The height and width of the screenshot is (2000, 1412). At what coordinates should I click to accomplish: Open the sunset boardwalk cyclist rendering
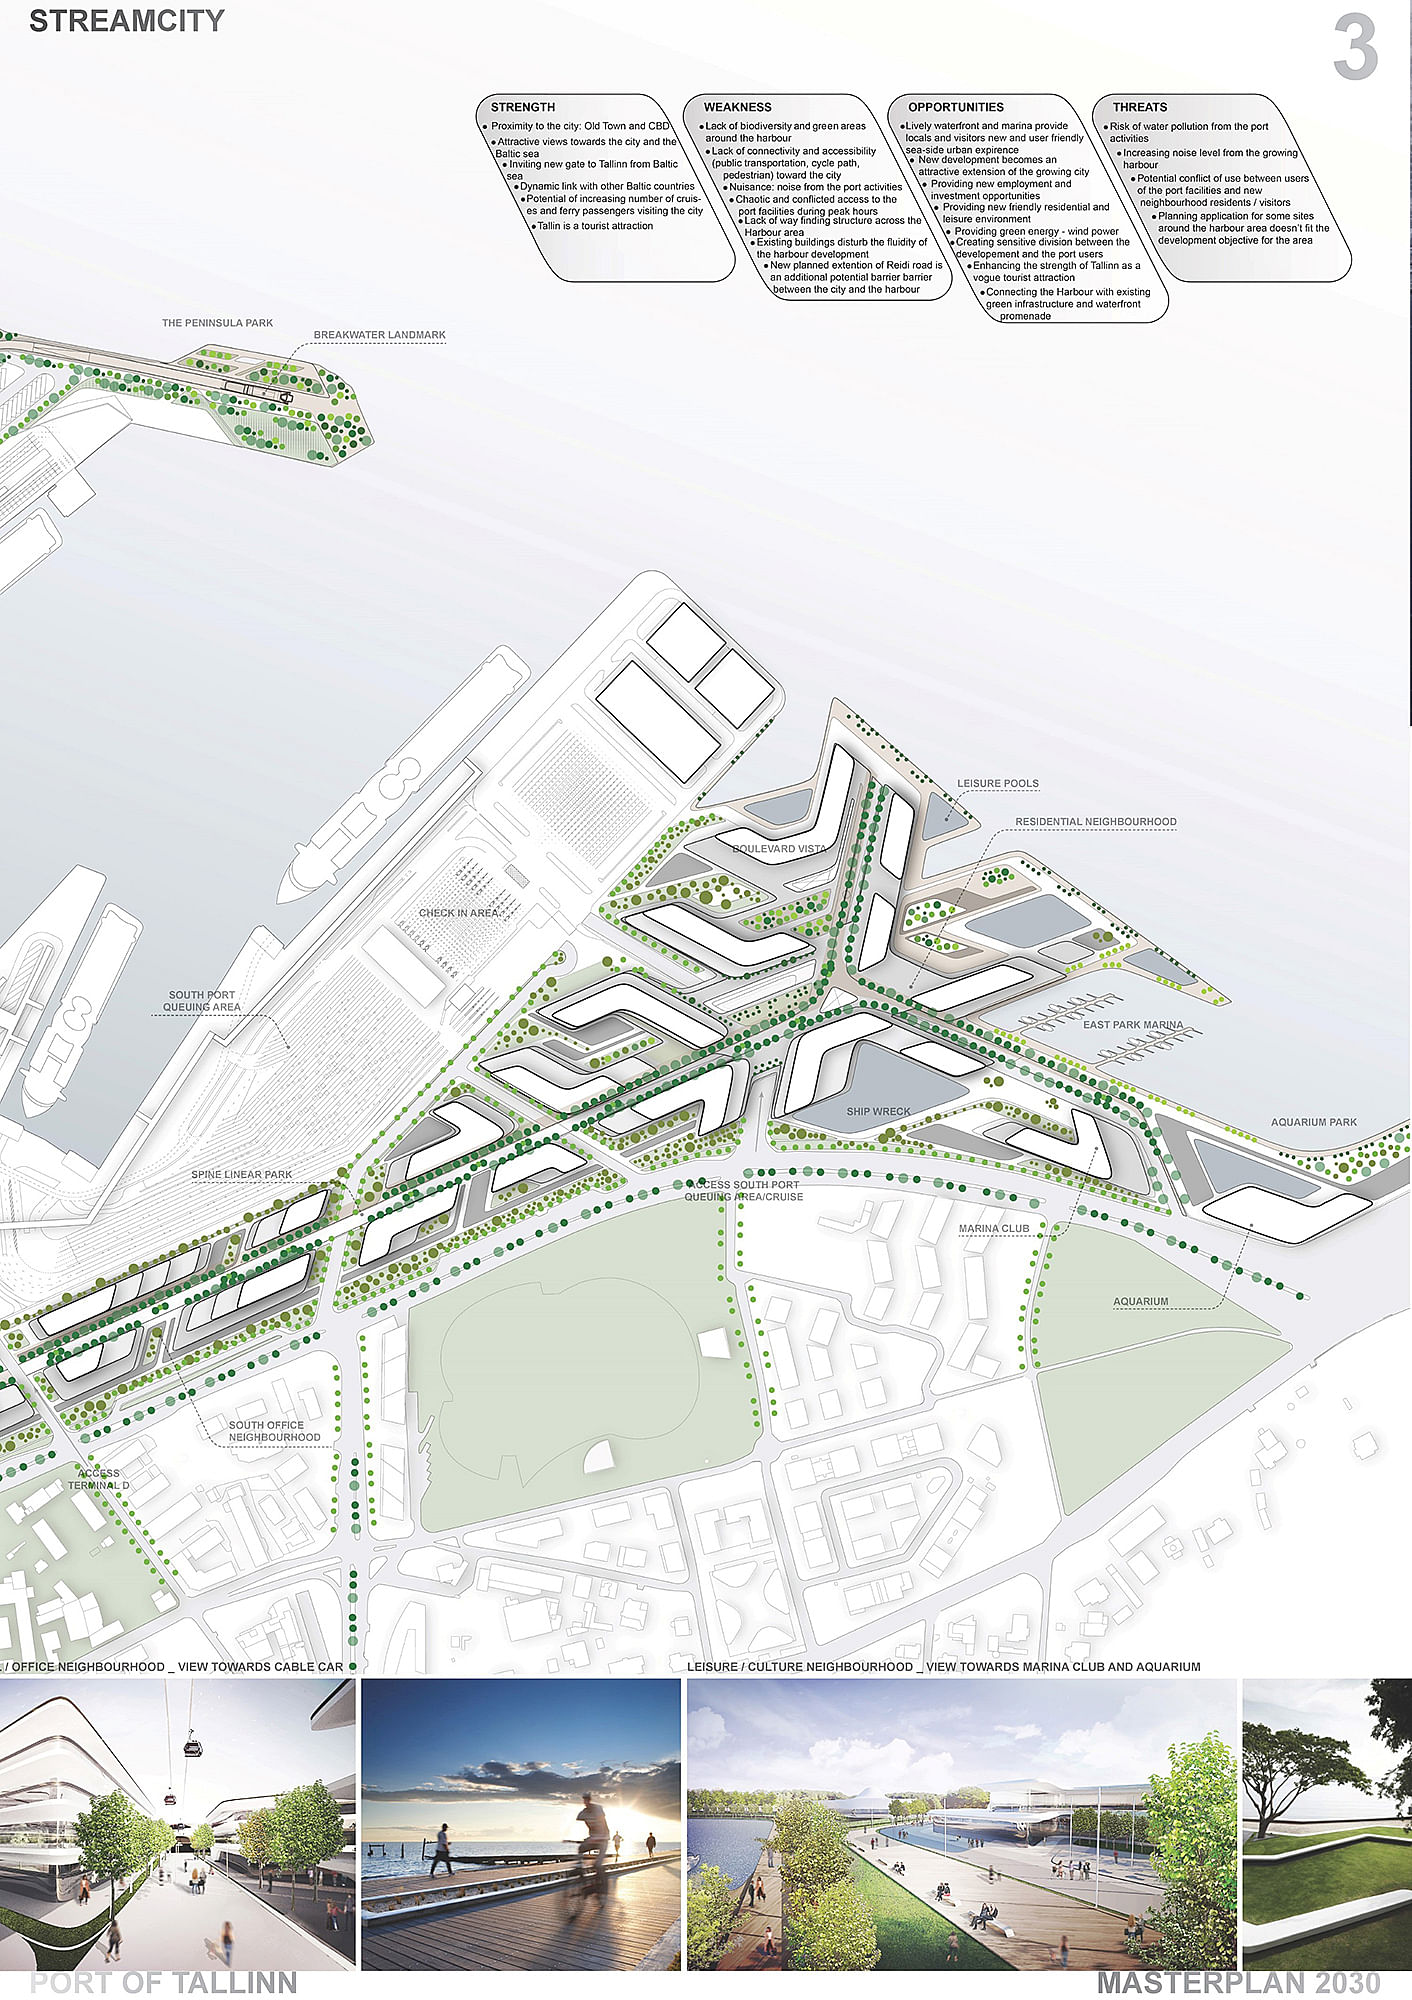[520, 1825]
